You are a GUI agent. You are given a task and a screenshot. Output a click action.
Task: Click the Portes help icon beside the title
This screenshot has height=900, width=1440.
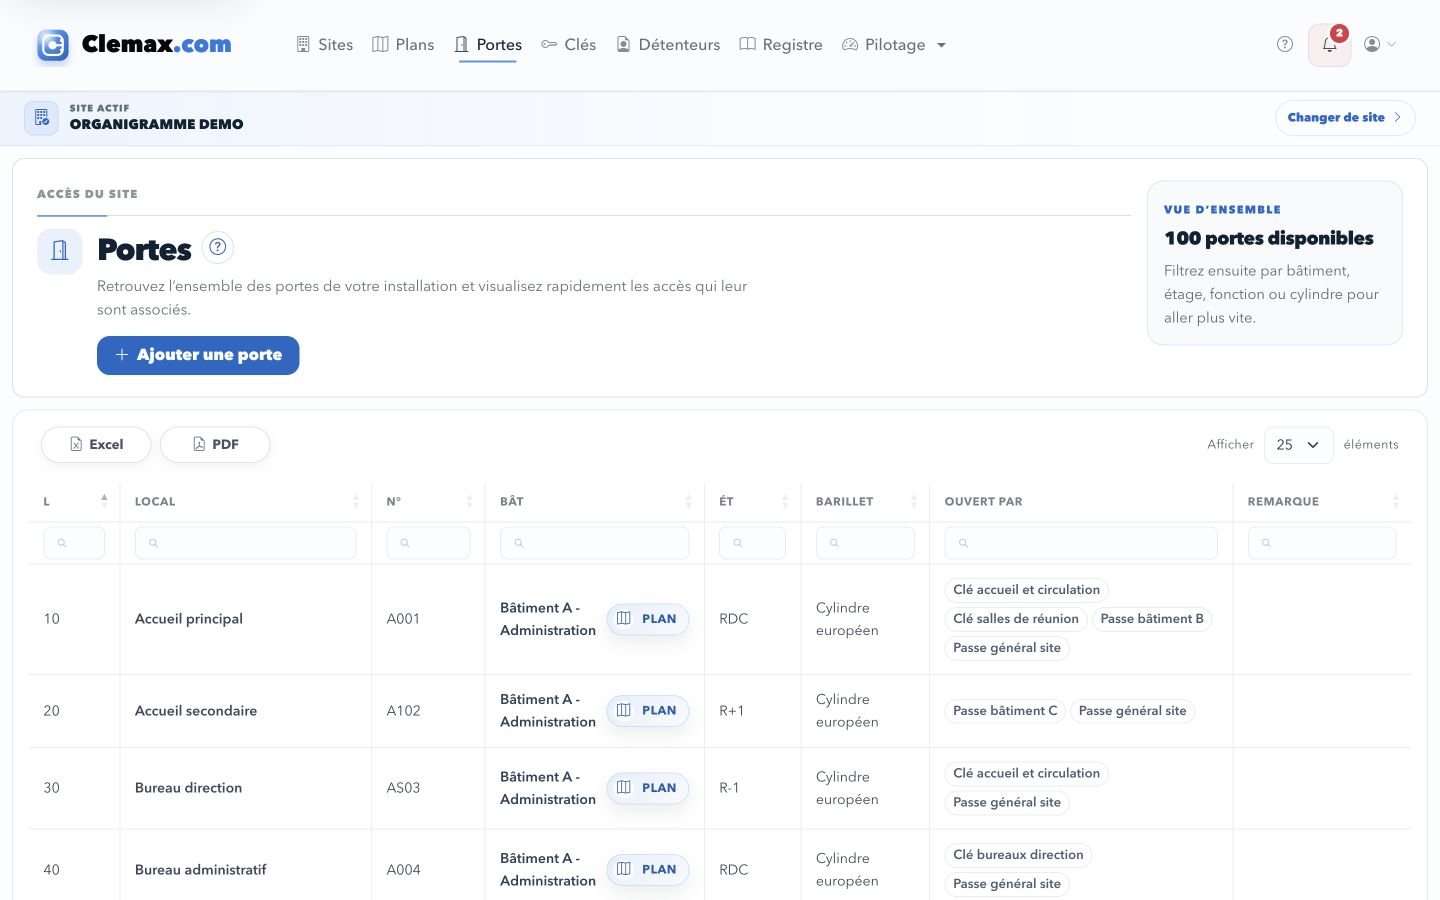(217, 247)
